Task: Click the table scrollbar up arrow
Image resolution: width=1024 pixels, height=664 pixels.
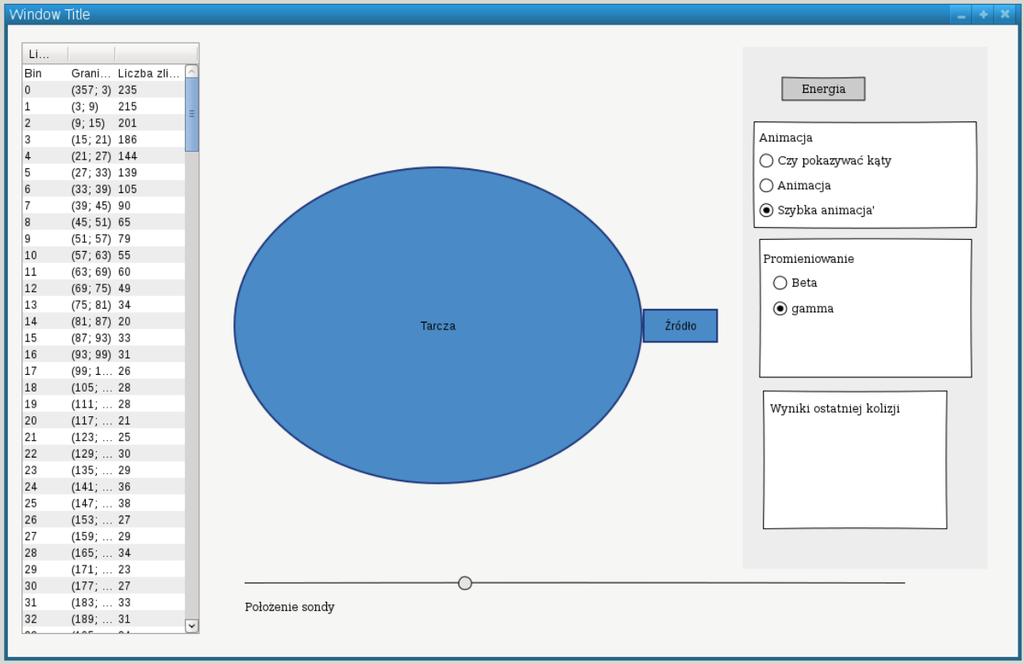Action: click(191, 72)
